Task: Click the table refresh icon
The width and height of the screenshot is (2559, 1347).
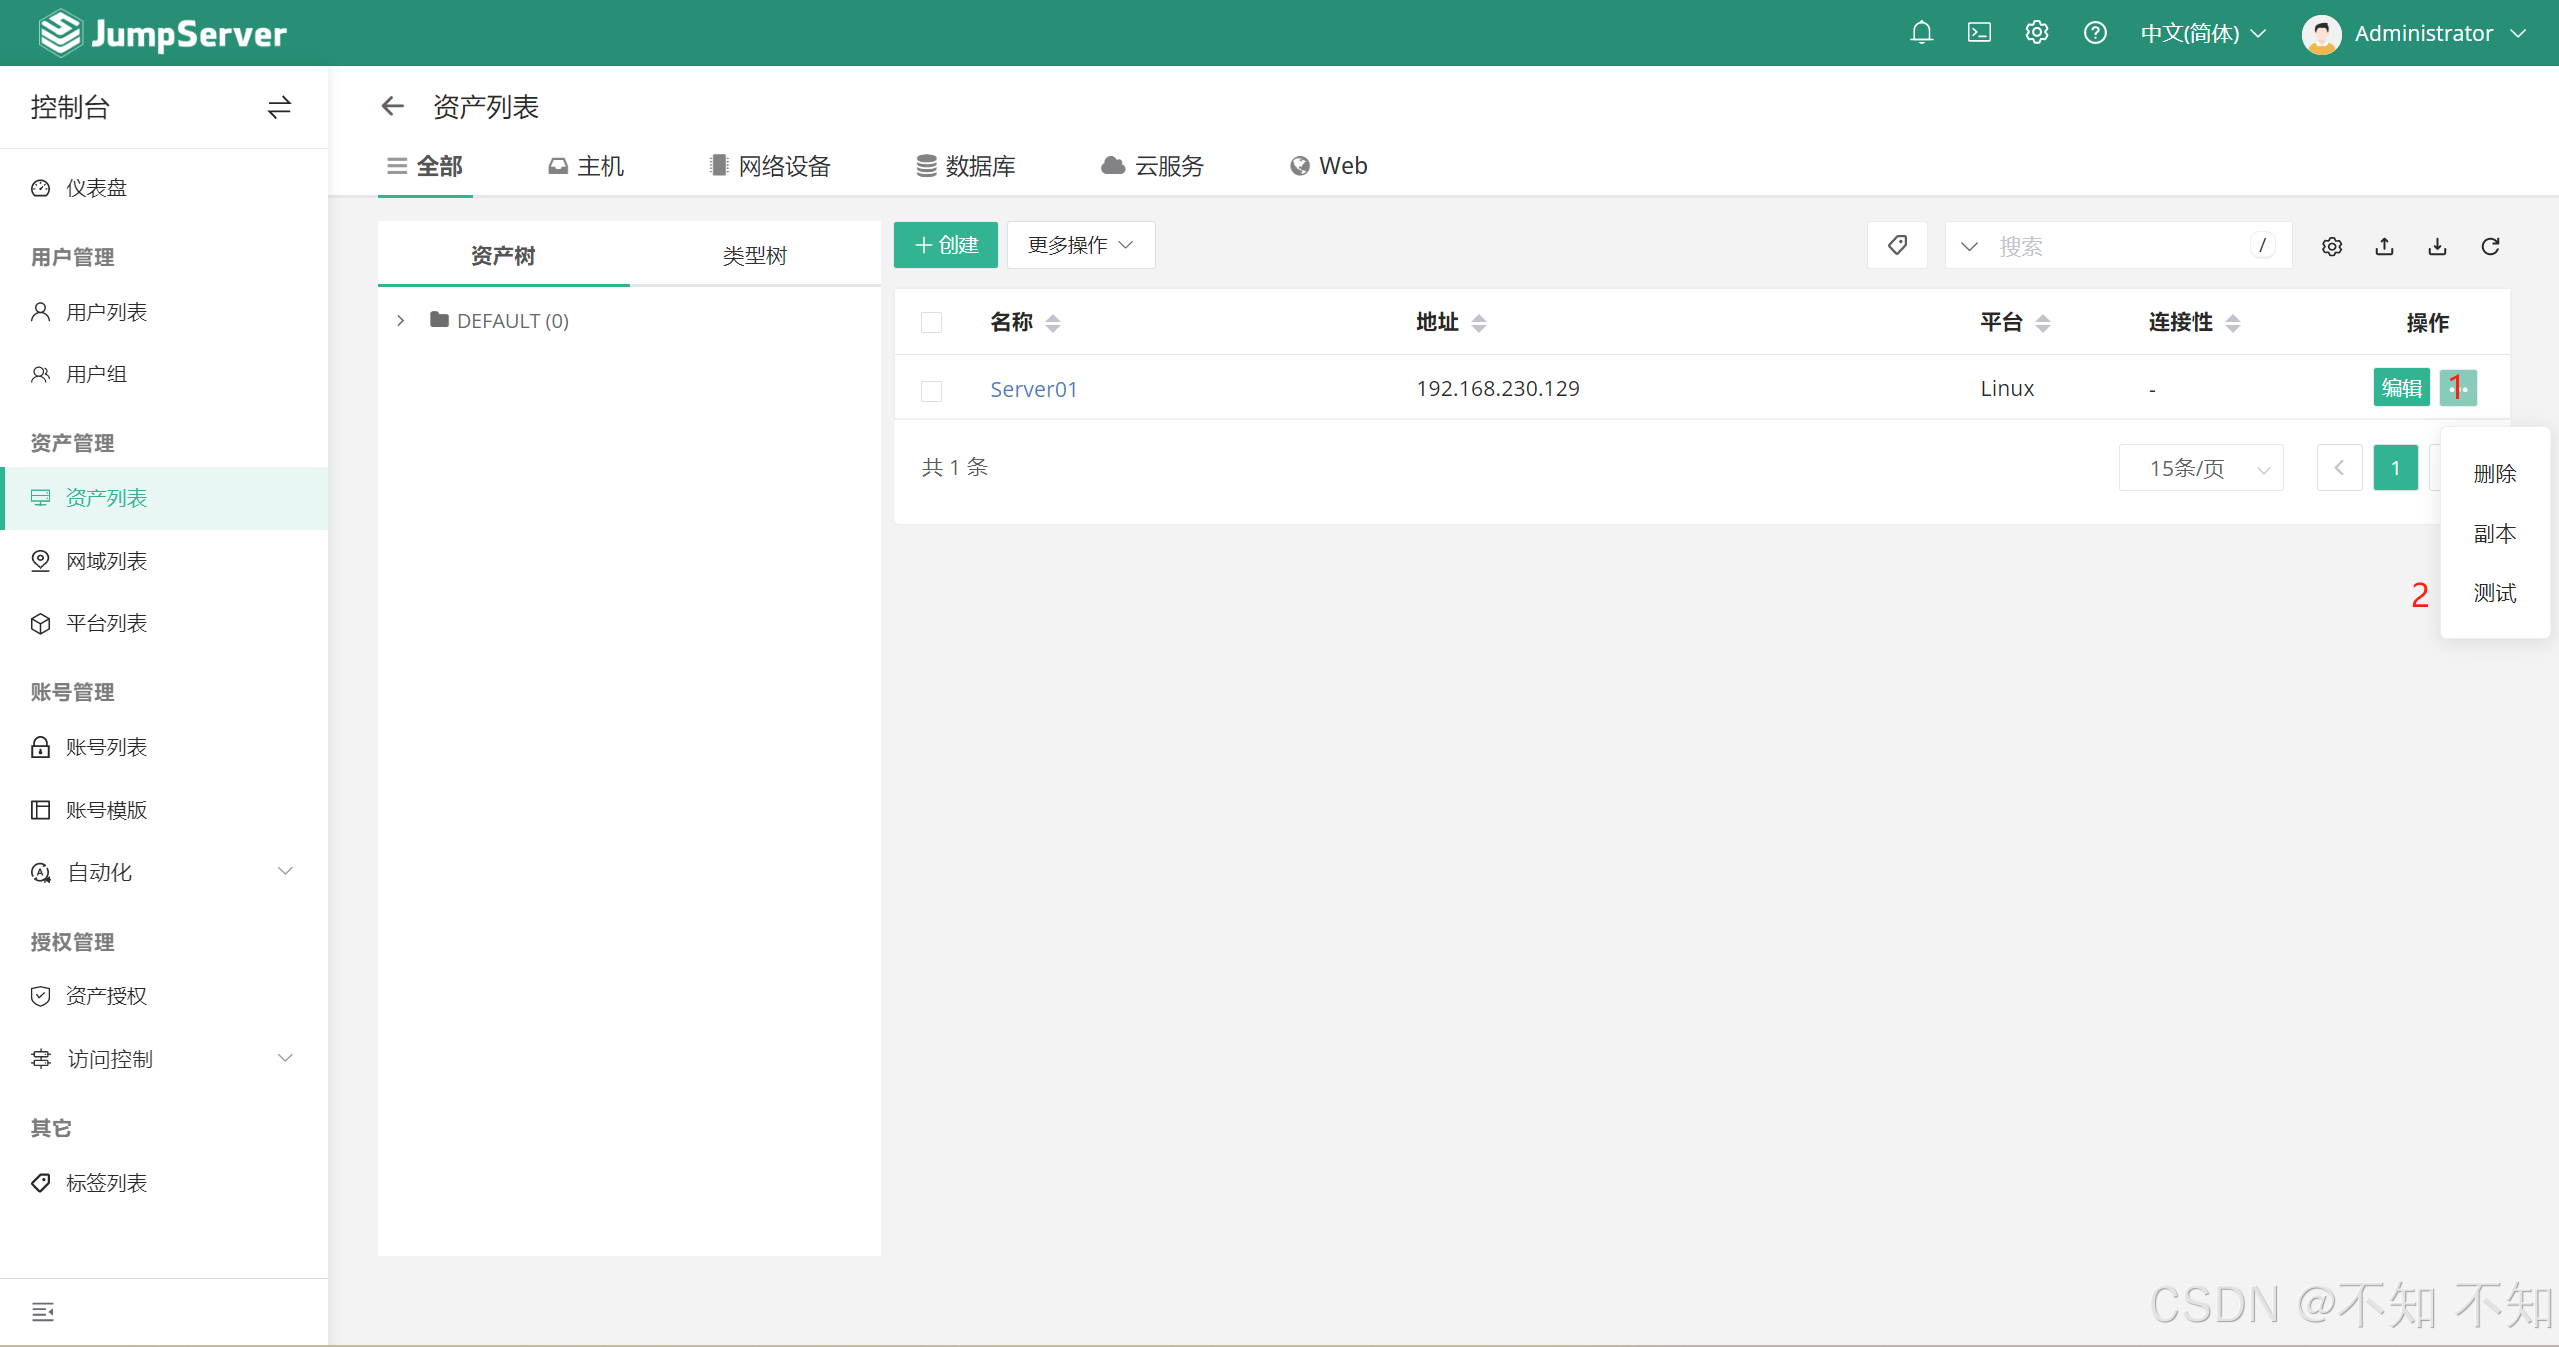Action: 2490,246
